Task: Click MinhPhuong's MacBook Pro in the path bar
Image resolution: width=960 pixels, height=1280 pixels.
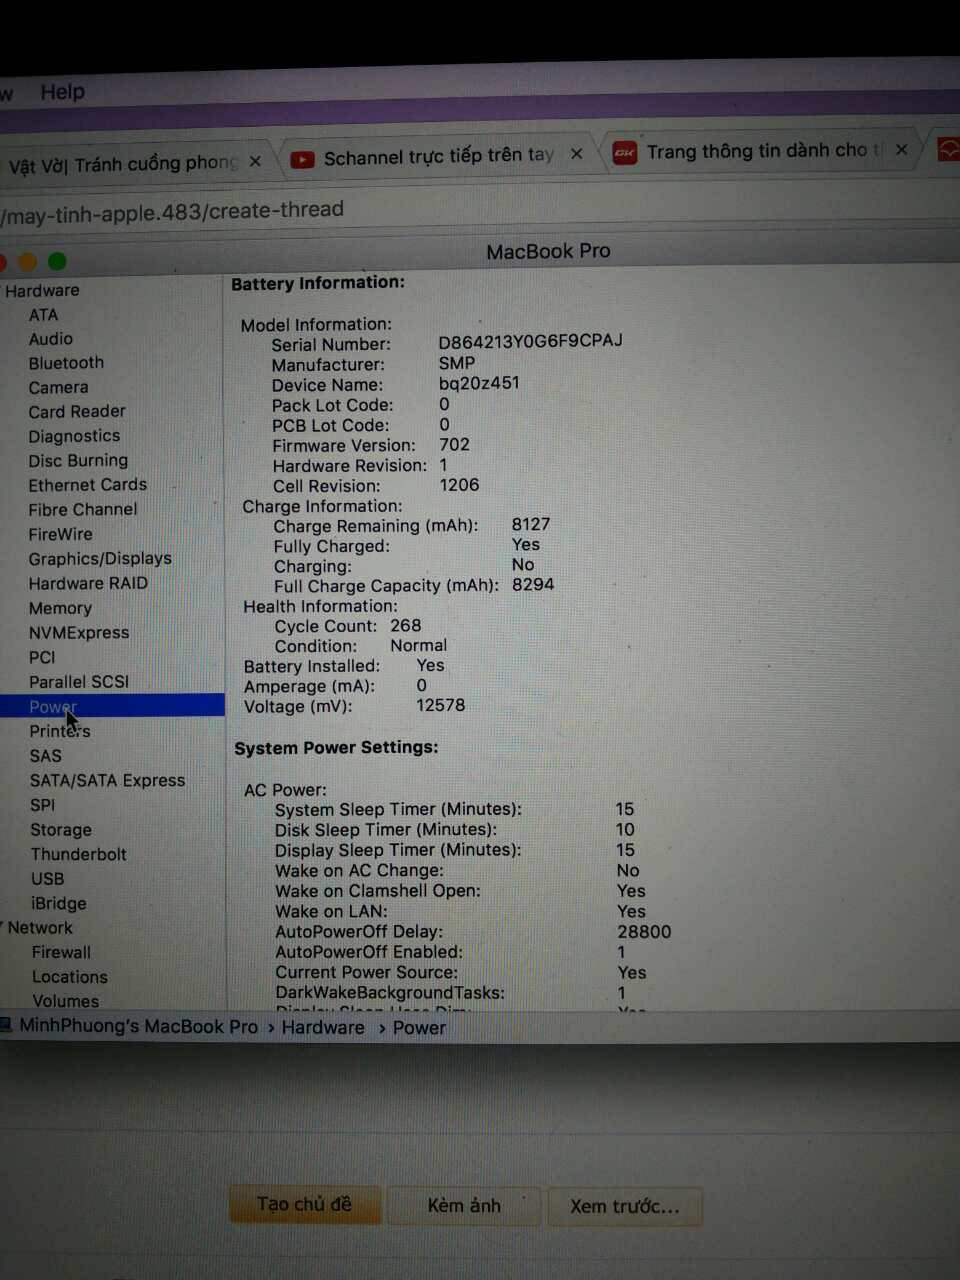Action: [x=138, y=1027]
